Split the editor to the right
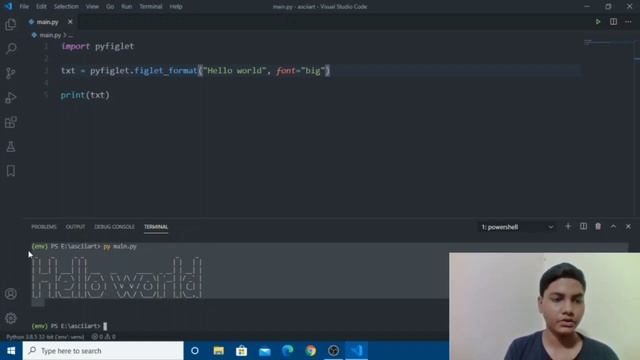 click(613, 22)
